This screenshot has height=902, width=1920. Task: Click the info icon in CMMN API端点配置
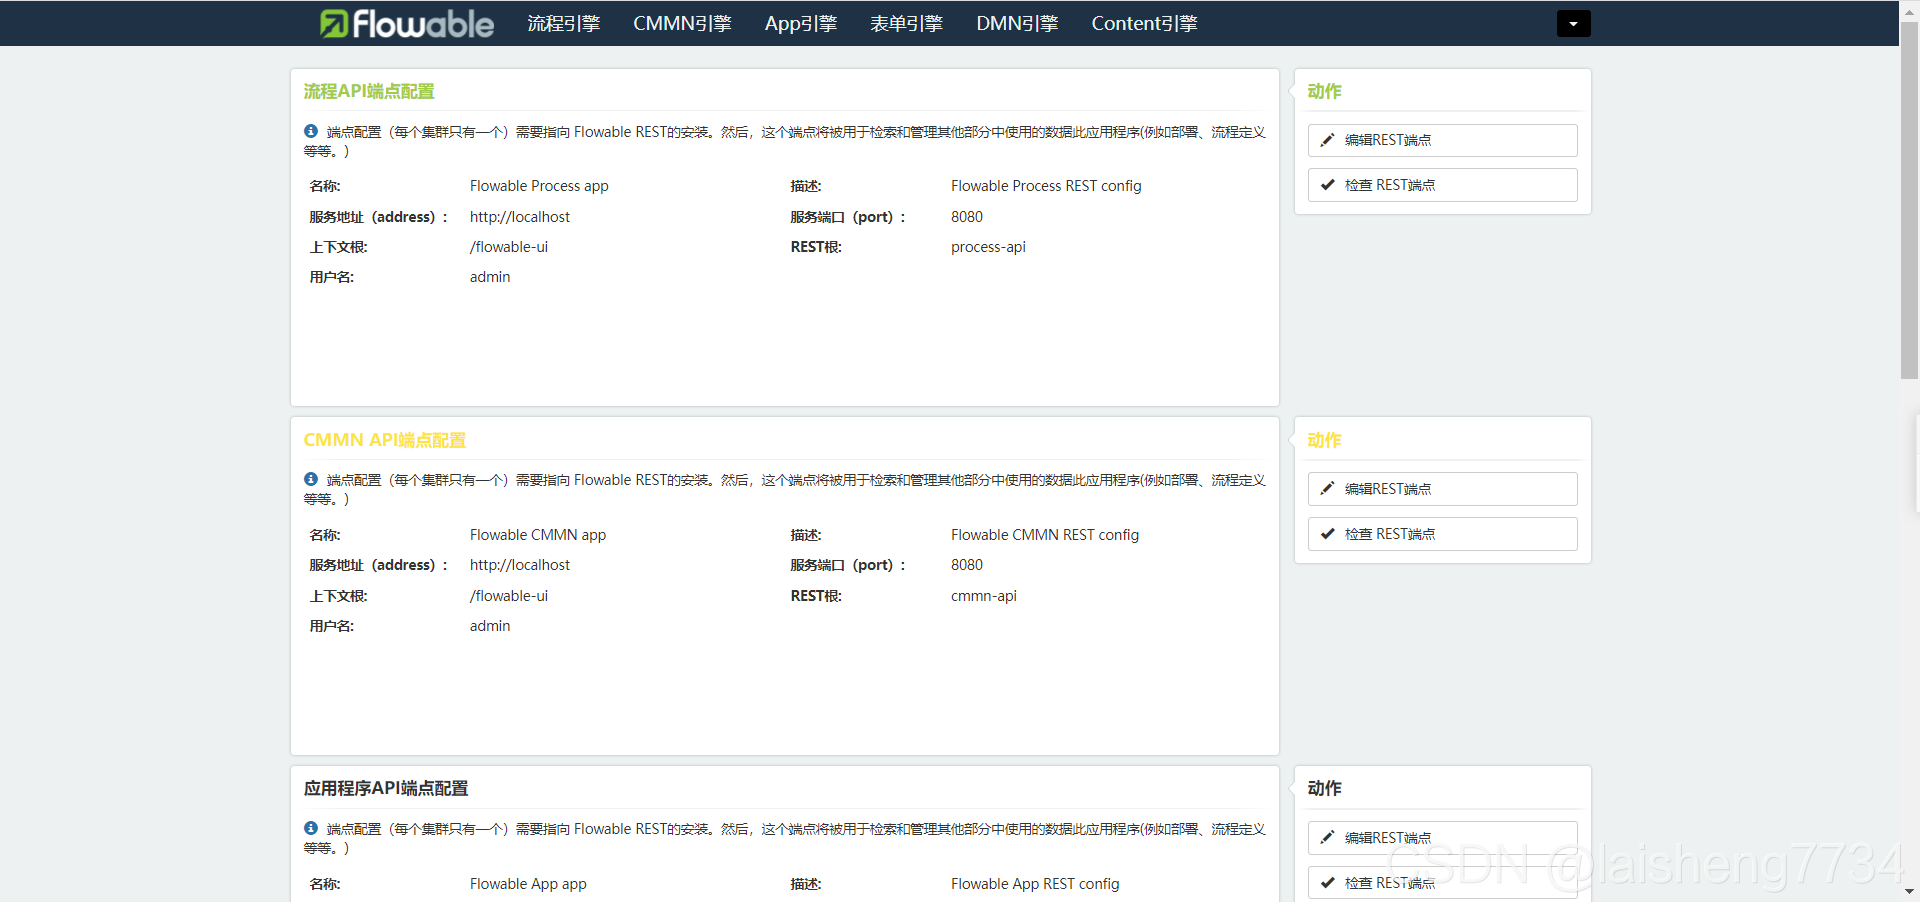tap(311, 479)
